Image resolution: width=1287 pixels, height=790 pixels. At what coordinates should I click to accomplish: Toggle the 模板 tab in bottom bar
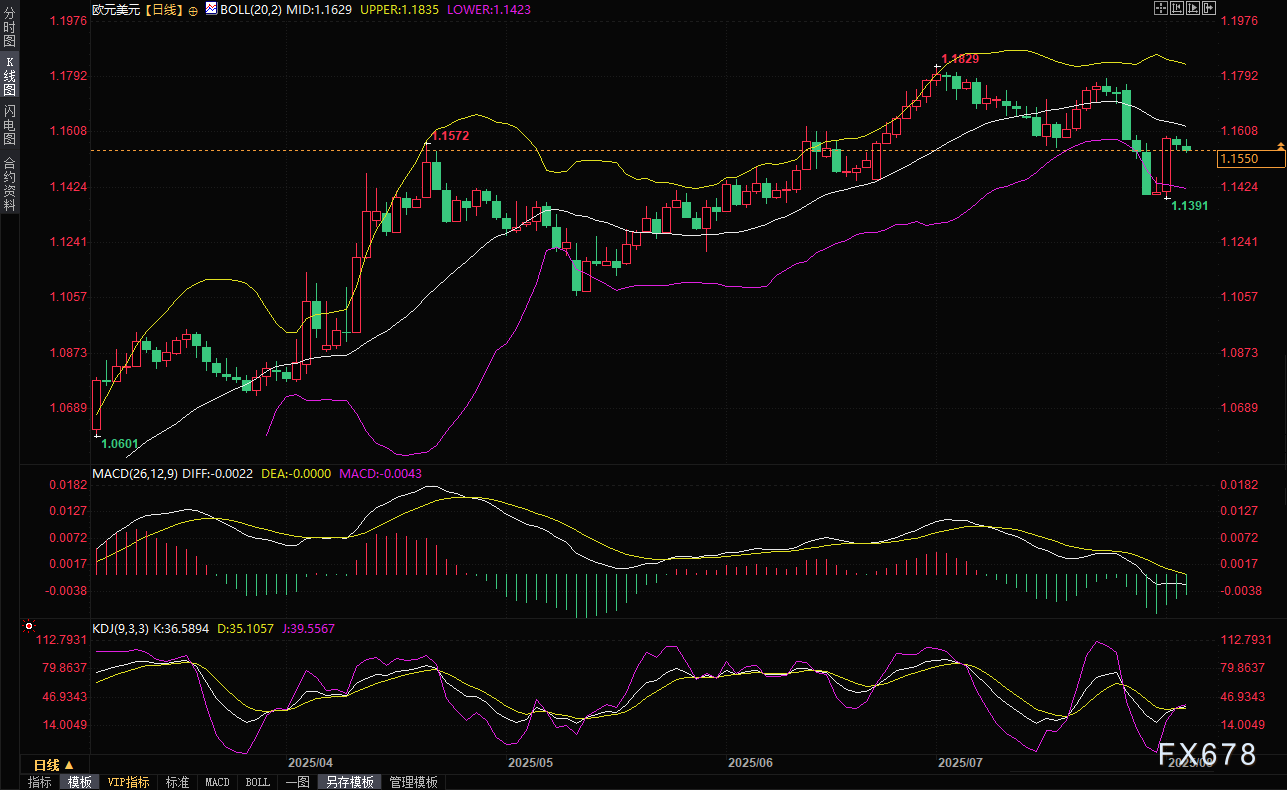coord(79,782)
